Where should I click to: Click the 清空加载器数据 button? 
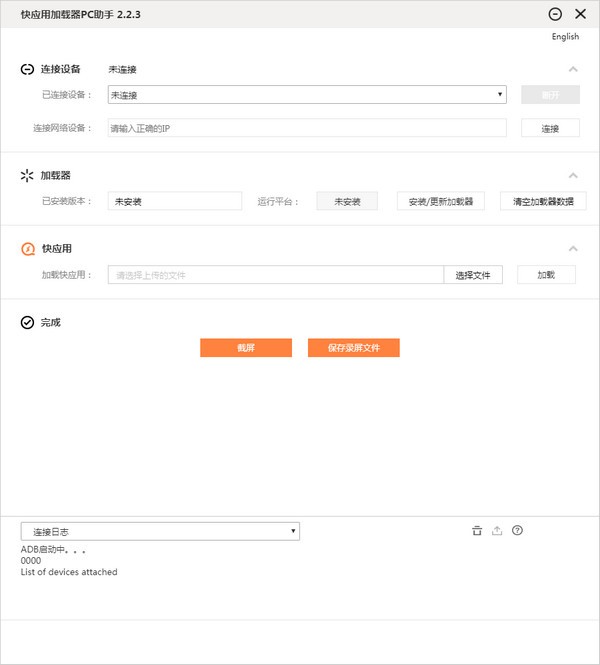pos(543,201)
